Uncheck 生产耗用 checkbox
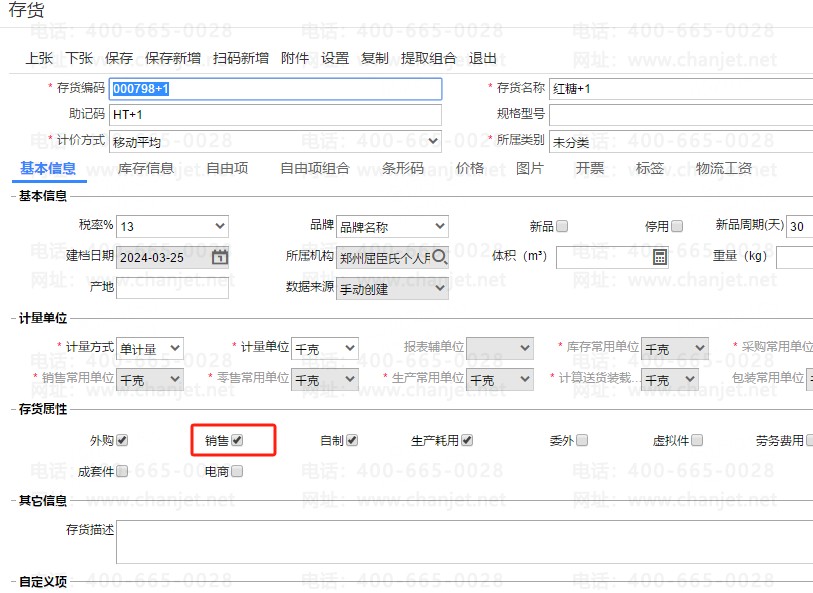The height and width of the screenshot is (593, 813). click(x=467, y=440)
